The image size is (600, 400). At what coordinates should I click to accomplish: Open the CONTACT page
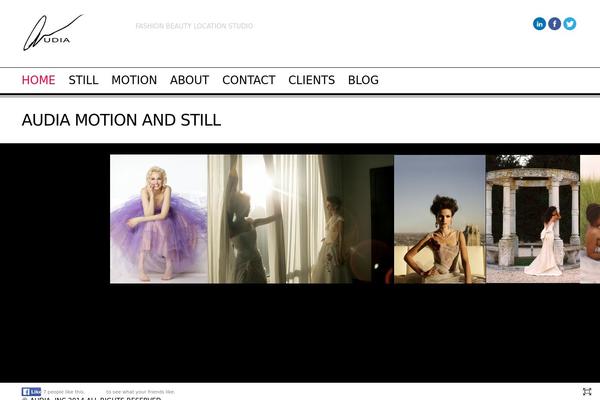pyautogui.click(x=249, y=80)
